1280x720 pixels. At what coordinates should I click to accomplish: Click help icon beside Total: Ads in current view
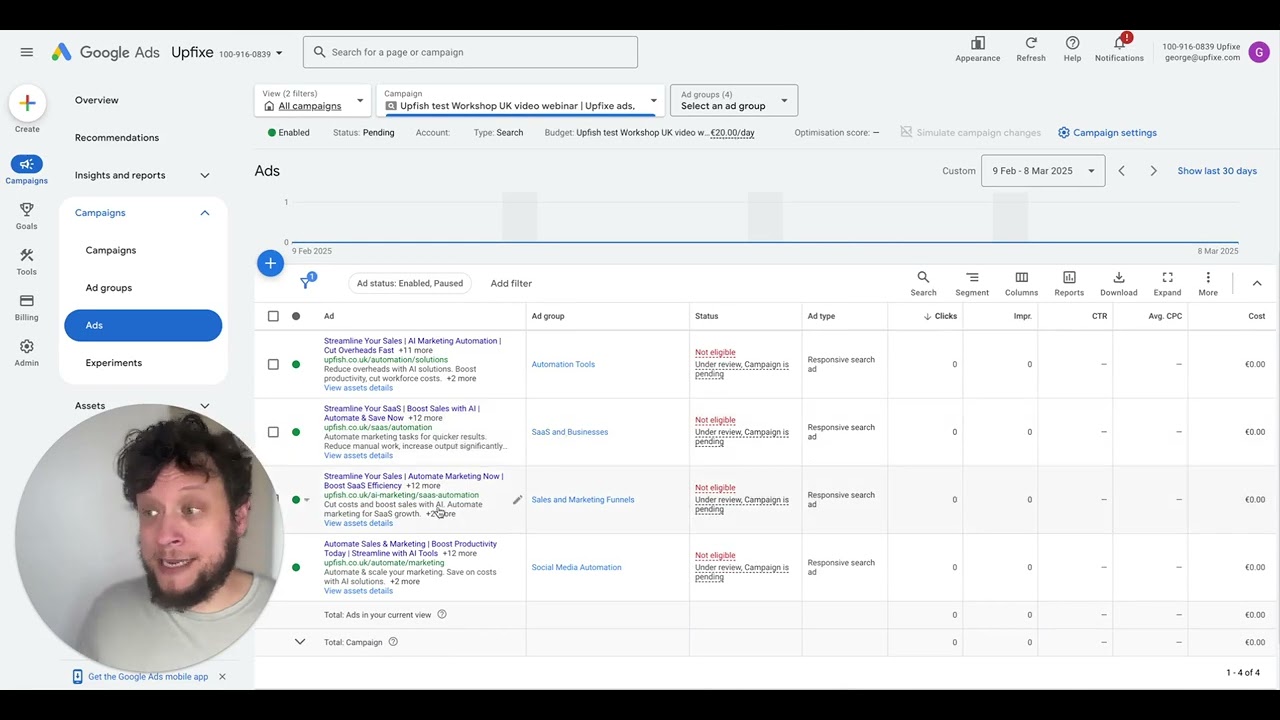442,615
